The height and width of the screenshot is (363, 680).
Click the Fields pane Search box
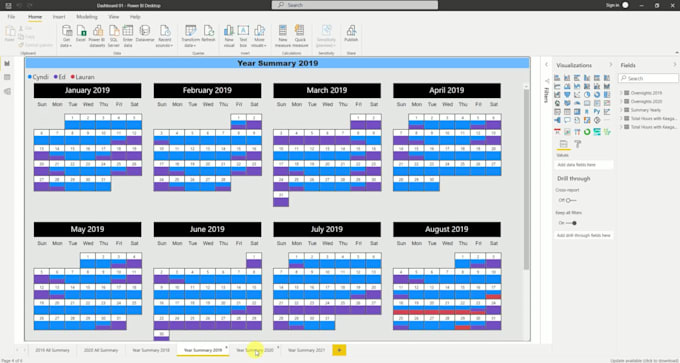[648, 78]
